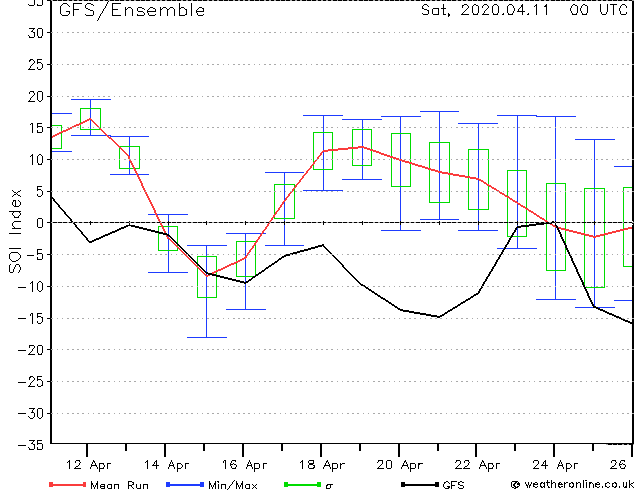Viewport: 634px width, 490px height.
Task: Click the 'SOI Index' y-axis label
Action: 15,231
